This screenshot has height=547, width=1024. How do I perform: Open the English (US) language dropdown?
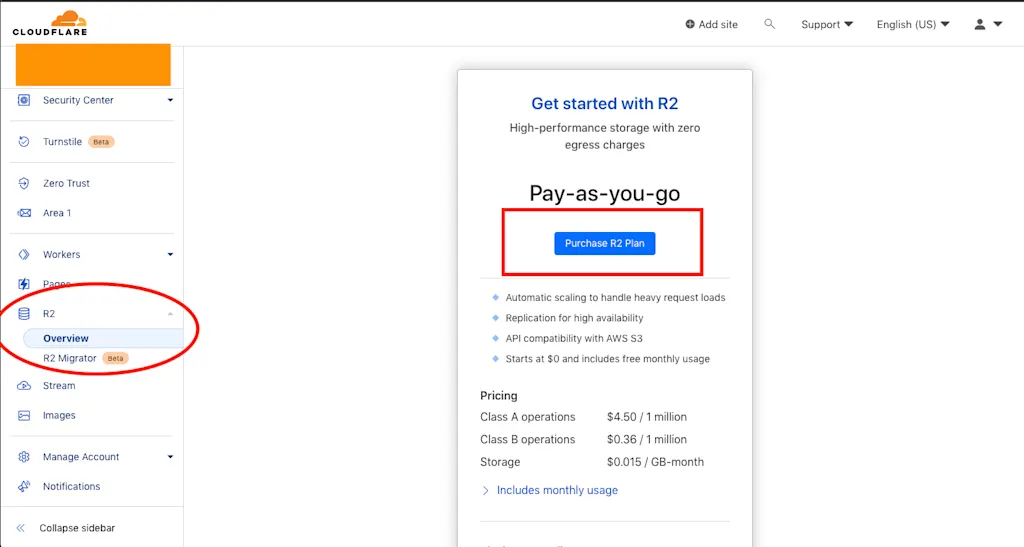coord(913,24)
